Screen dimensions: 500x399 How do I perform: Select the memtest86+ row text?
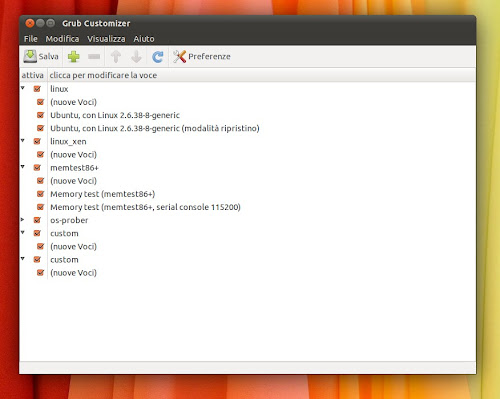[74, 168]
